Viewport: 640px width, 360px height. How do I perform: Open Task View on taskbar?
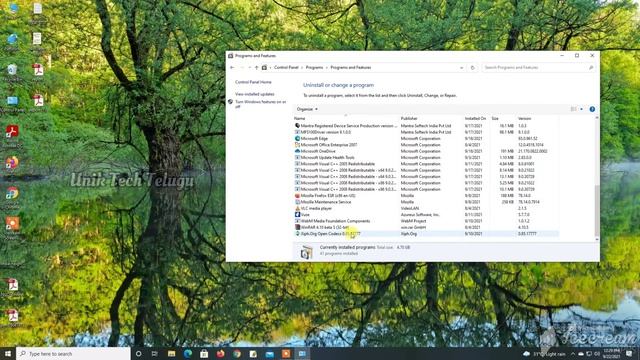[155, 353]
